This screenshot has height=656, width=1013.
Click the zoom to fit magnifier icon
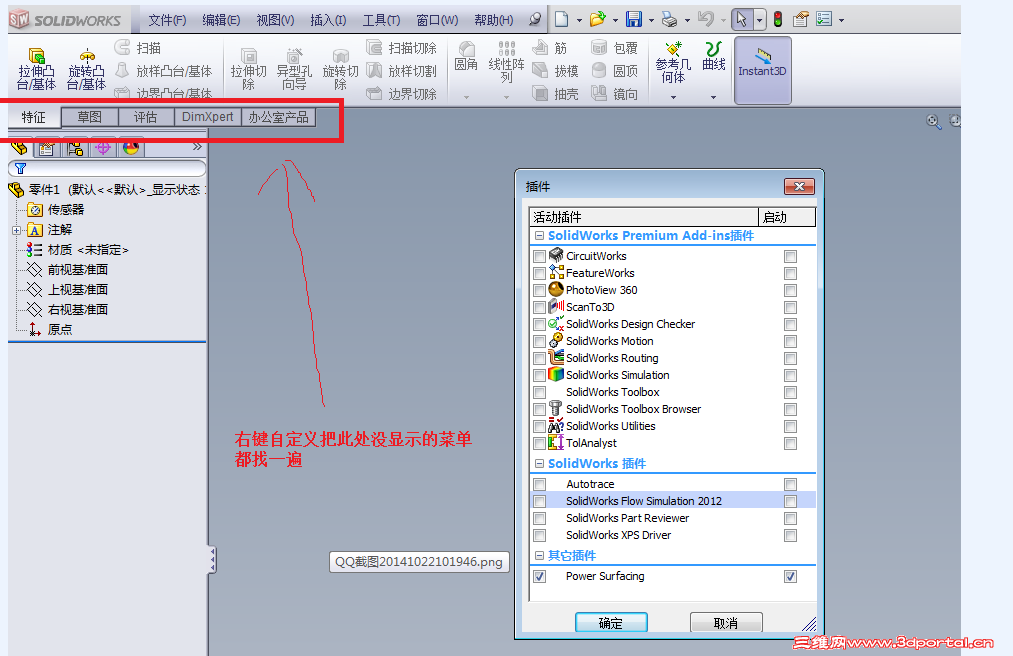pyautogui.click(x=933, y=121)
